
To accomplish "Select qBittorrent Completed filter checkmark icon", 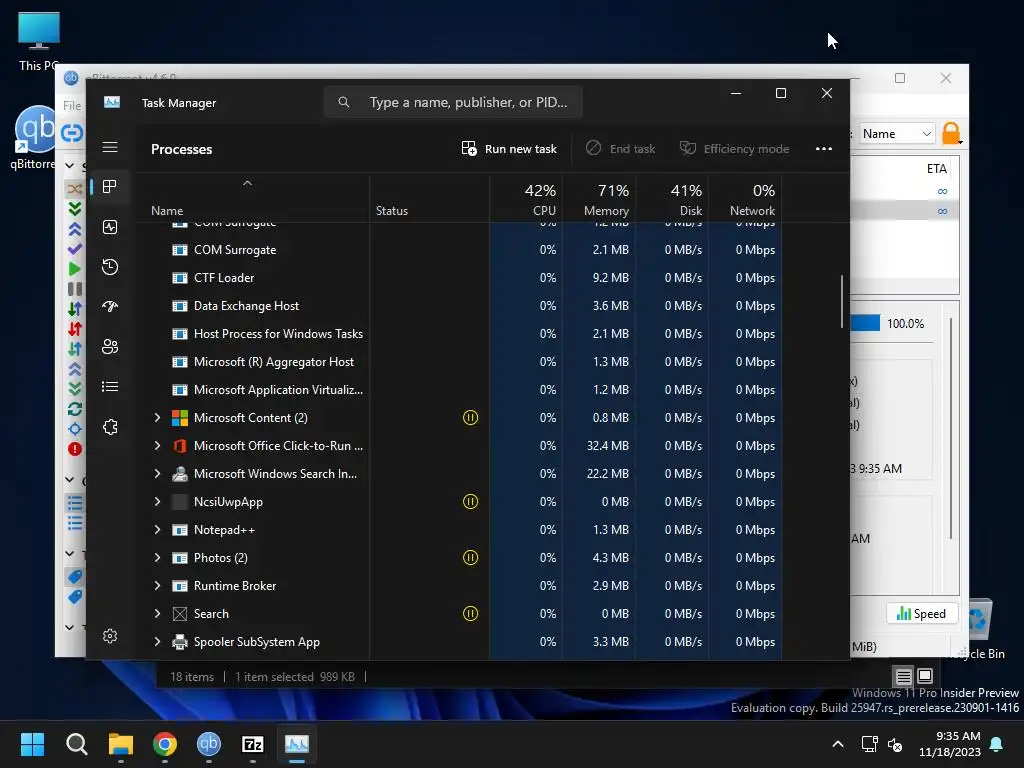I will tap(74, 249).
